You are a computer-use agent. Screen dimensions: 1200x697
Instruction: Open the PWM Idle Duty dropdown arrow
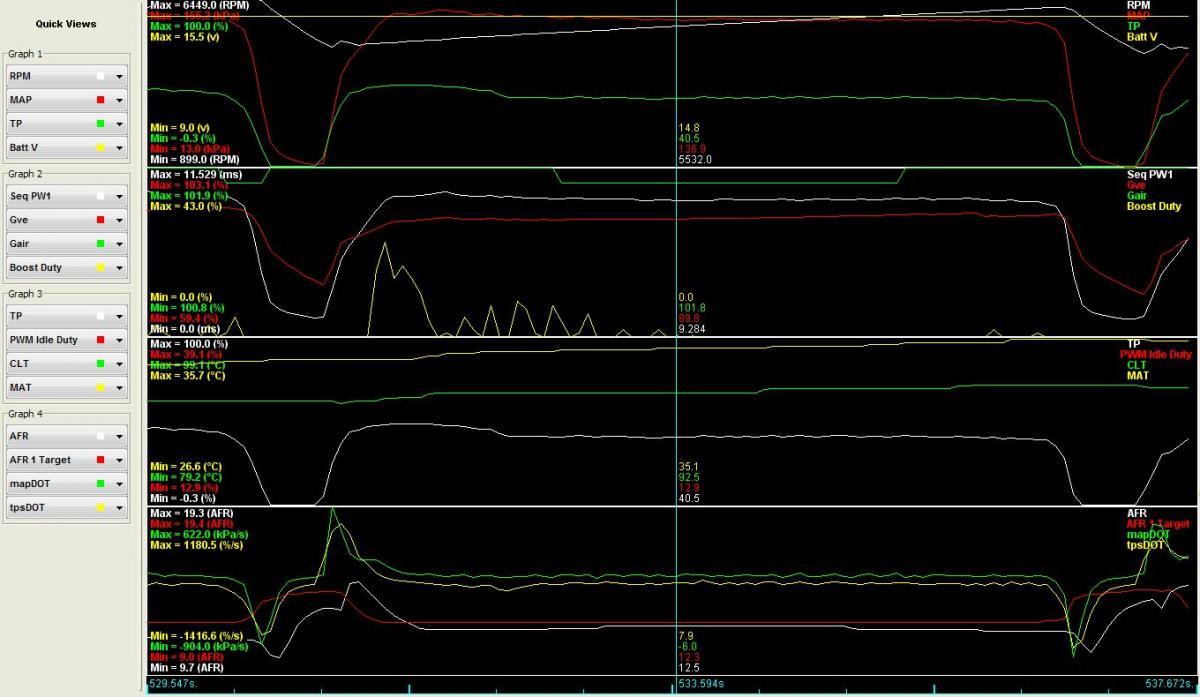pyautogui.click(x=119, y=340)
